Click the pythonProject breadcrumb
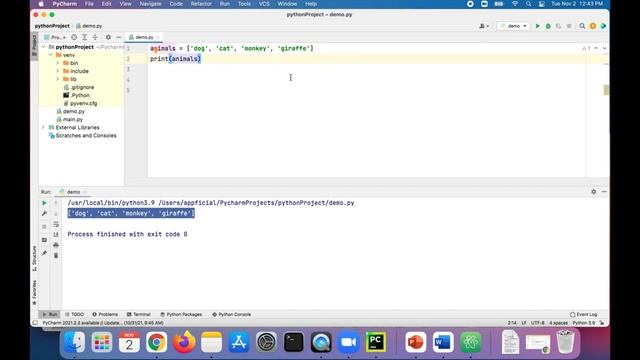 (52, 26)
